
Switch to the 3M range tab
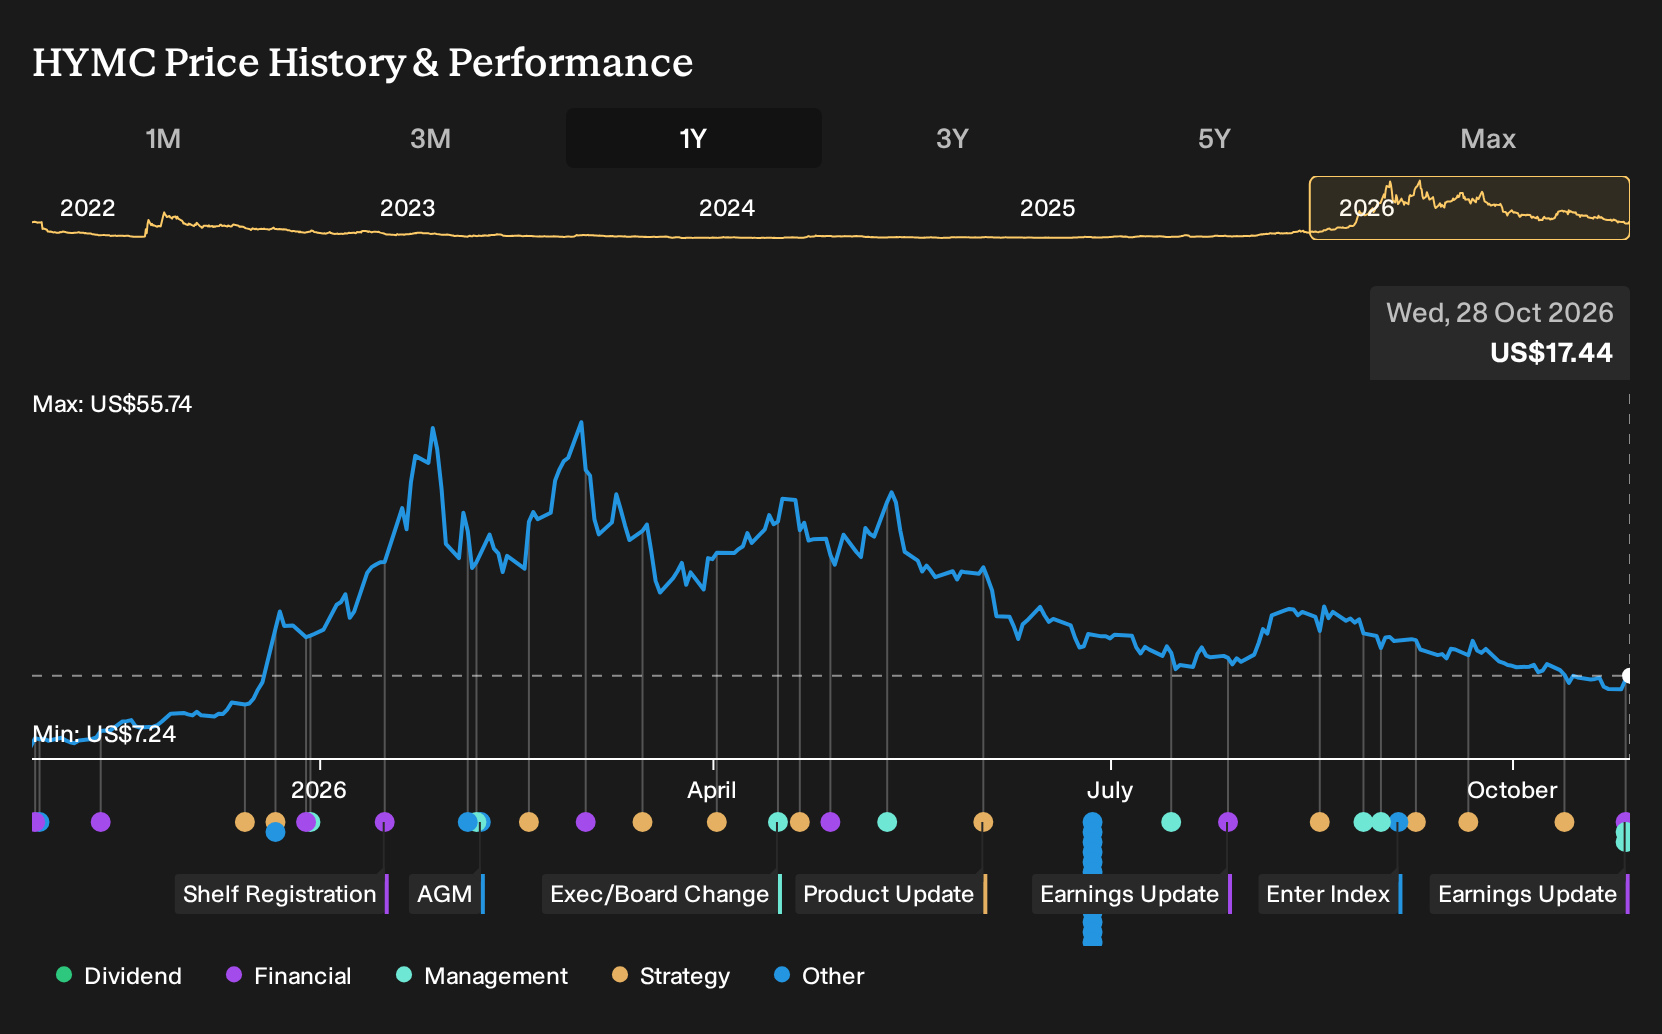(x=430, y=138)
